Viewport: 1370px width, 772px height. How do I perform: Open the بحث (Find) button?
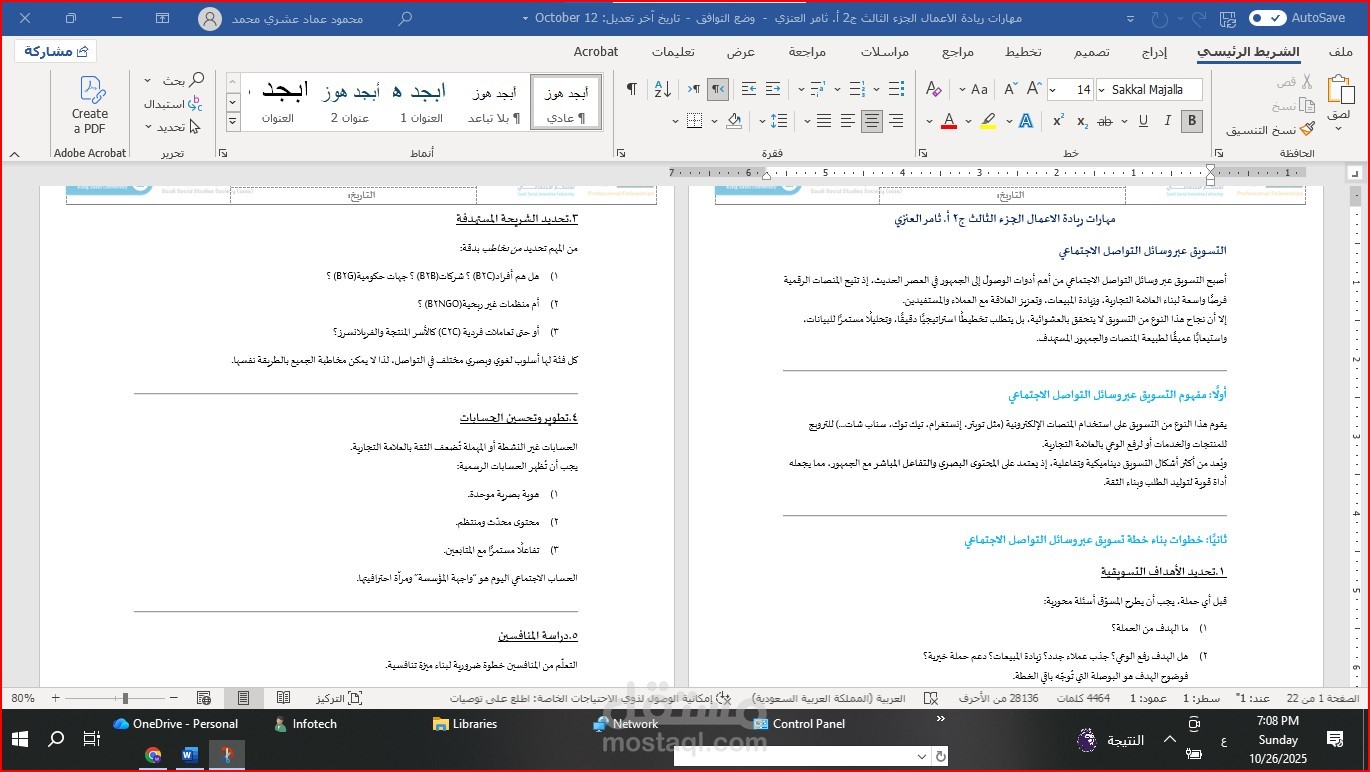(x=184, y=80)
